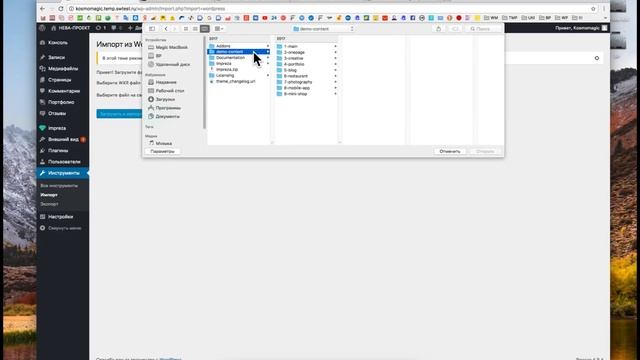Screen dimensions: 640x360
Task: Select the demo-content folder
Action: [239, 52]
